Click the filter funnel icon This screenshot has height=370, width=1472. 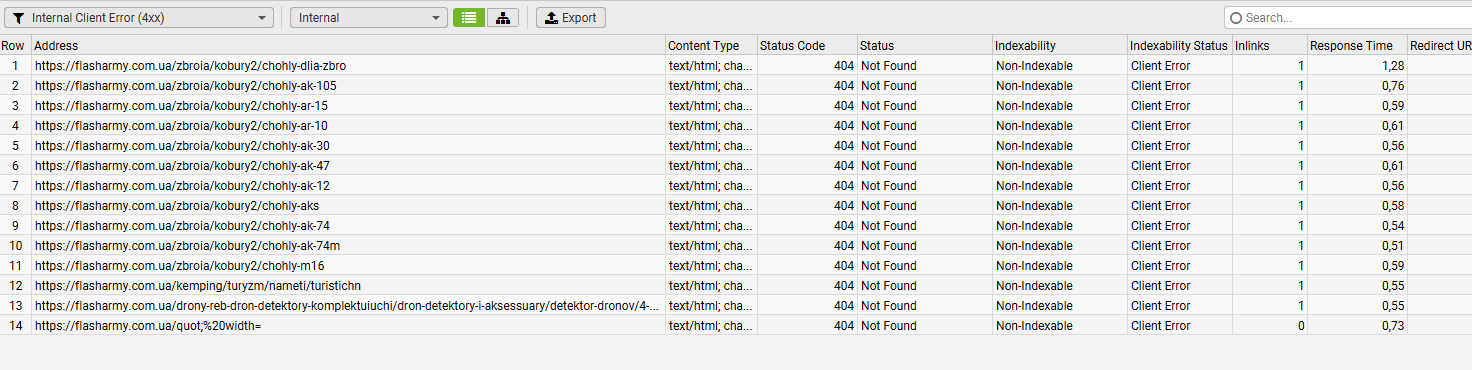pyautogui.click(x=18, y=18)
